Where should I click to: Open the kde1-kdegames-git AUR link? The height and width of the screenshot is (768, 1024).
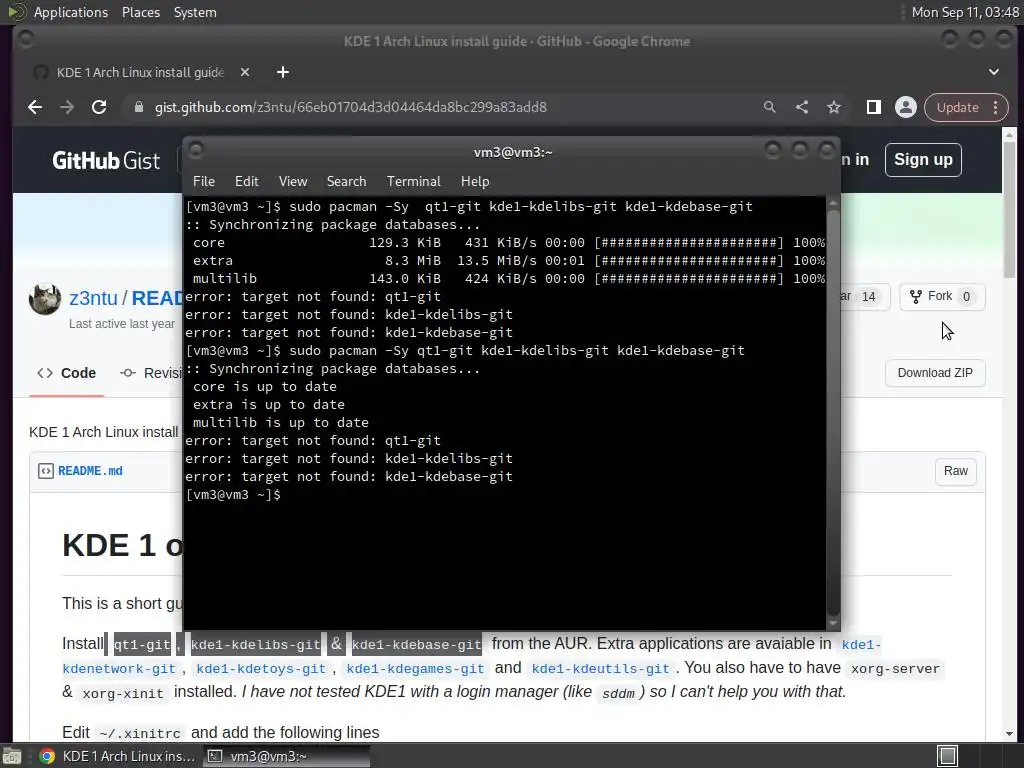[415, 669]
